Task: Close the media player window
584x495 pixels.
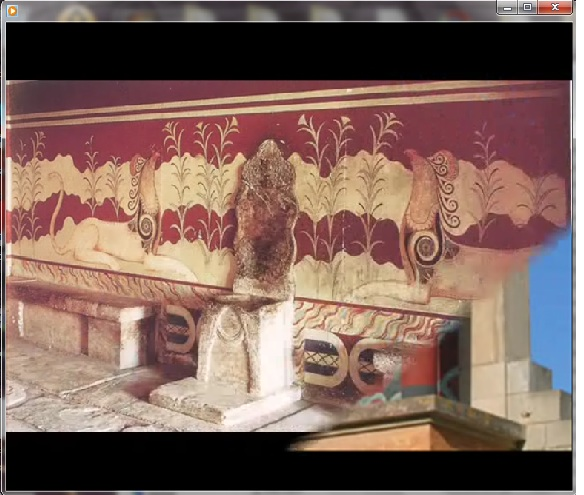Action: 555,7
